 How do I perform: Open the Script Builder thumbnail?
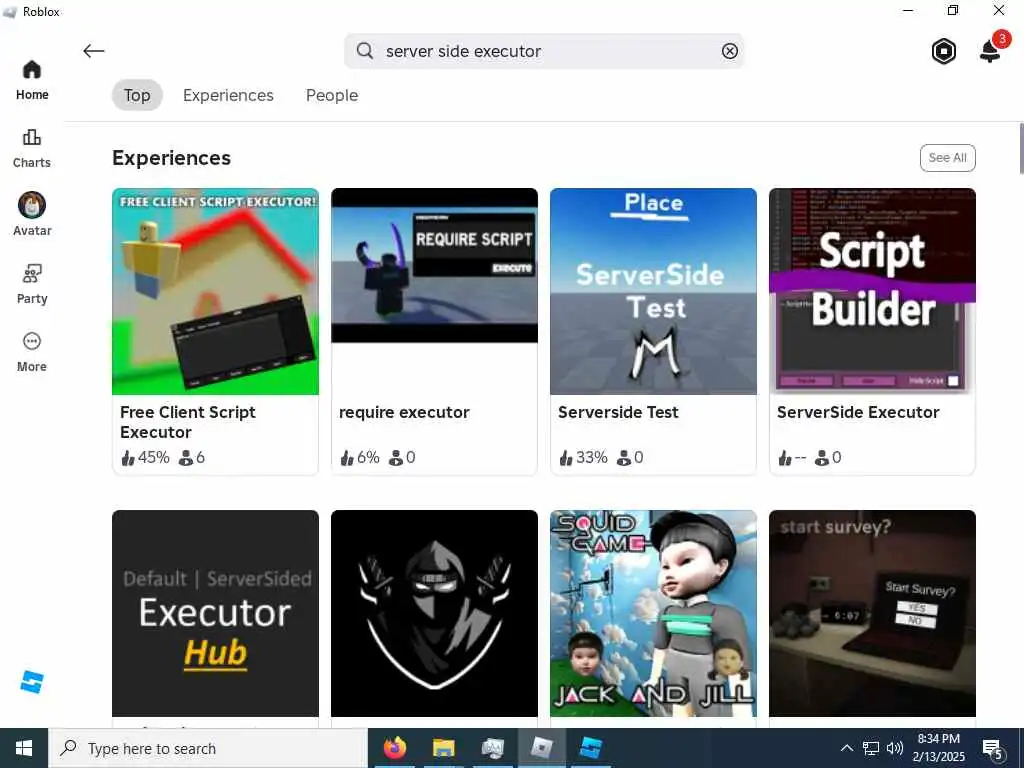tap(872, 291)
